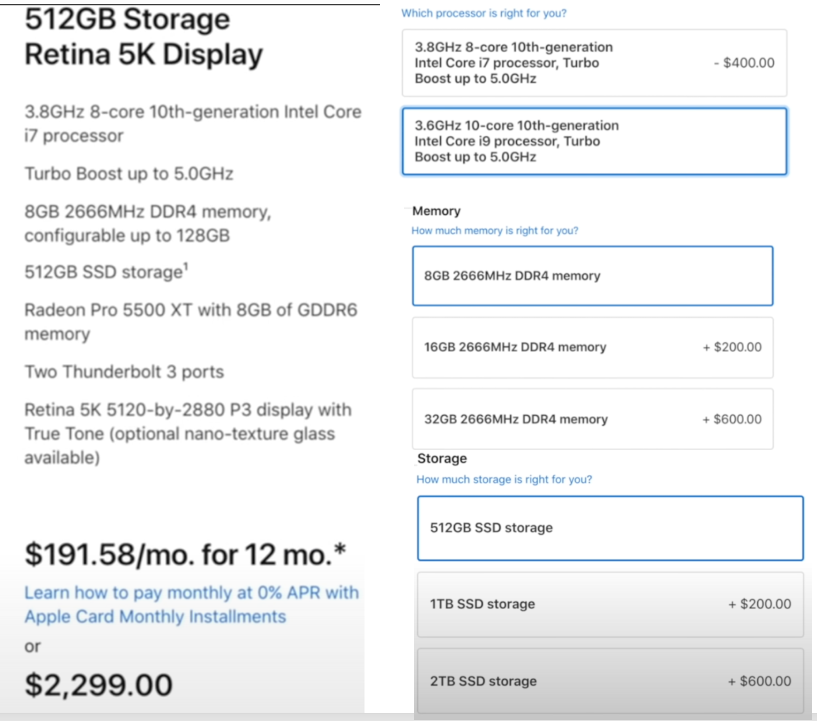Click the '+ $600.00' price beside 32GB memory
817x721 pixels.
point(732,419)
